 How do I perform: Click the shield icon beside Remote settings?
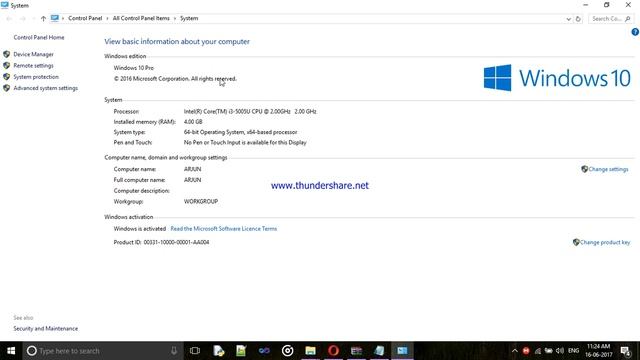click(7, 65)
